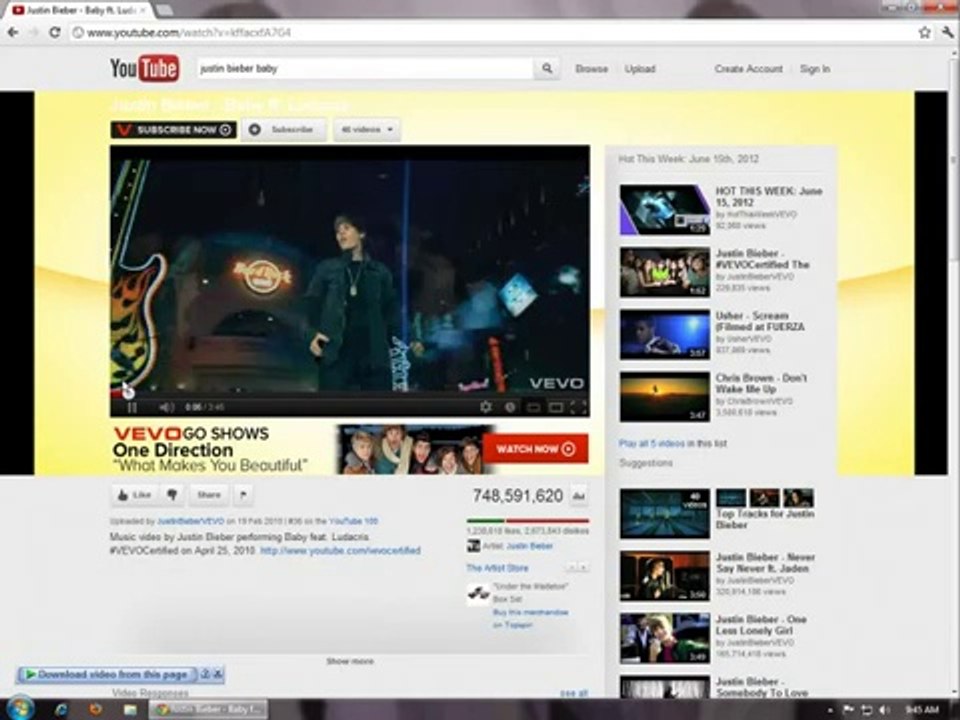
Task: Open the 46 videos dropdown
Action: point(367,129)
